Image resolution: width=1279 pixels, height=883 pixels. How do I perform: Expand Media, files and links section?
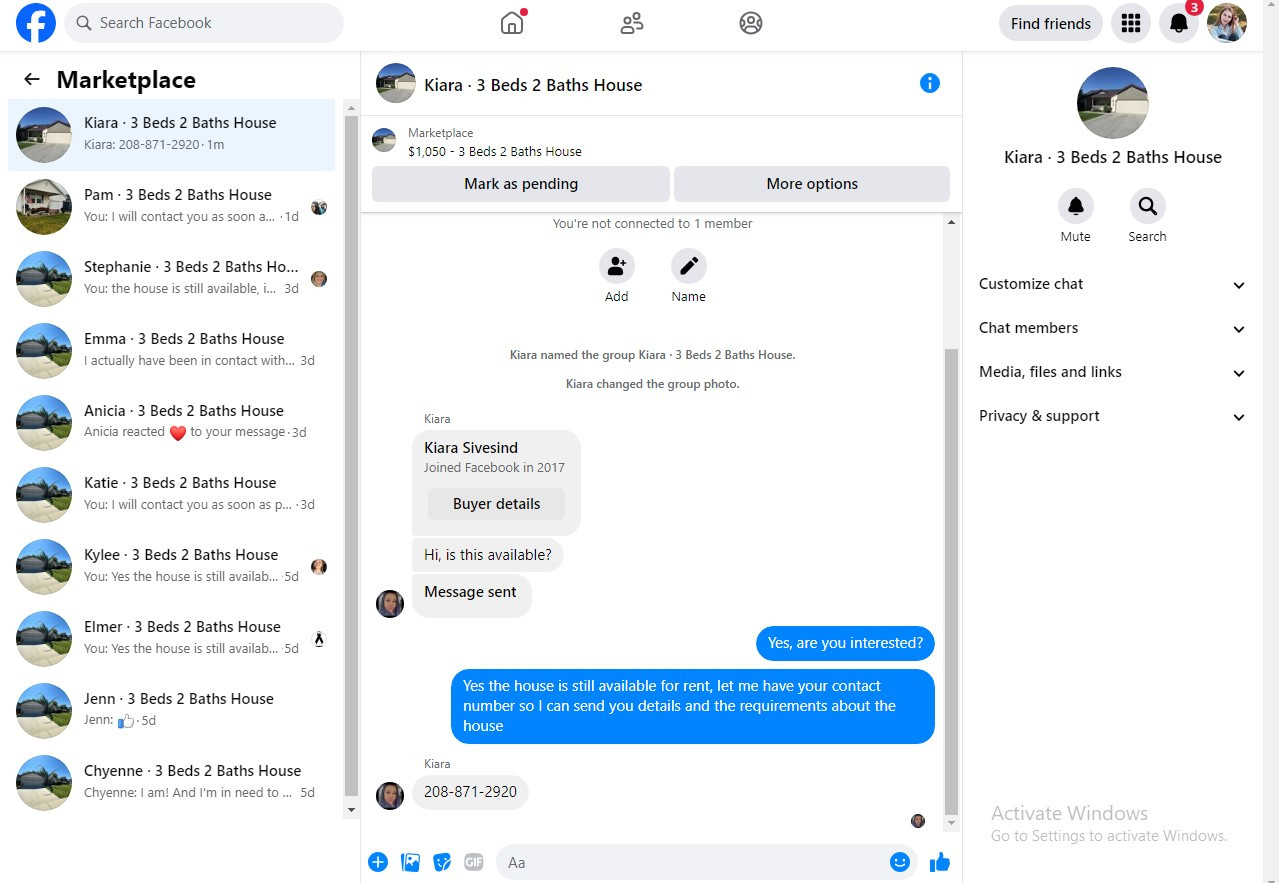point(1113,372)
